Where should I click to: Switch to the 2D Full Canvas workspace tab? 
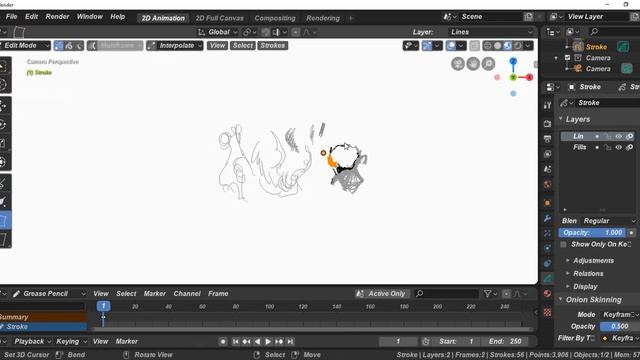point(219,18)
